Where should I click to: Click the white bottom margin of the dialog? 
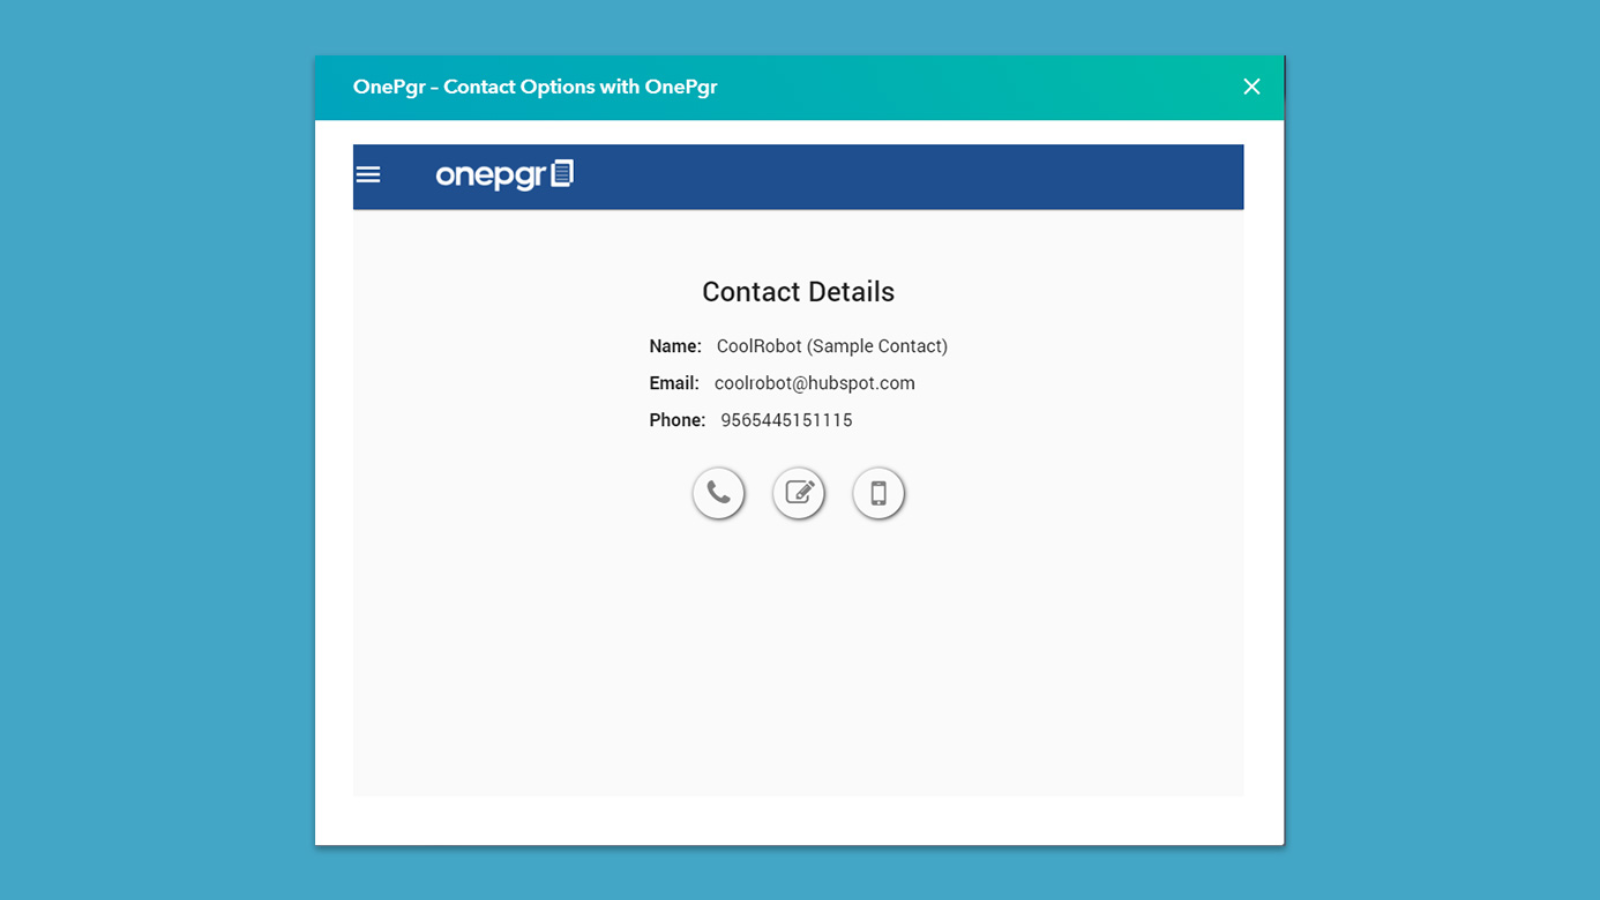click(798, 821)
